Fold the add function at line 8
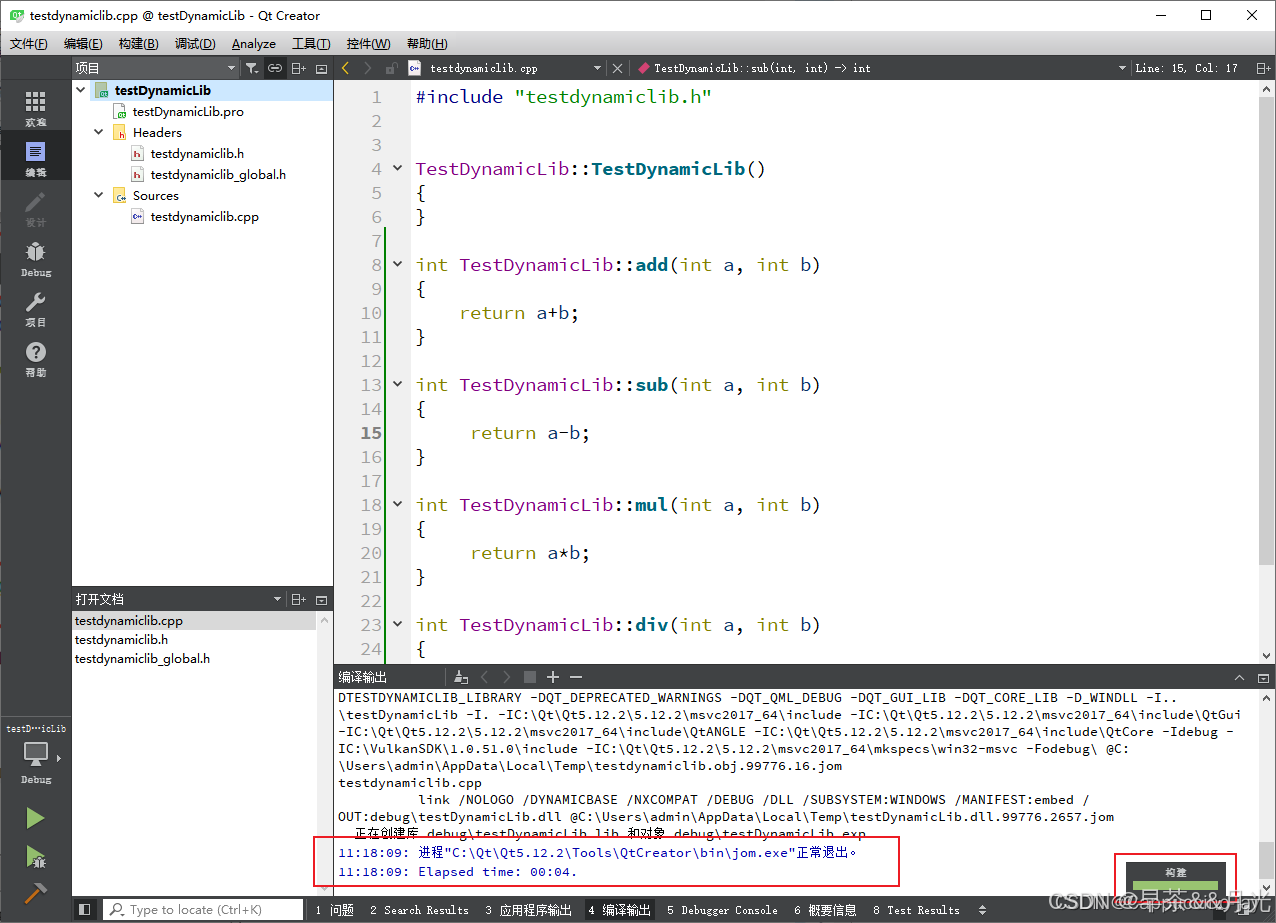 pos(397,265)
